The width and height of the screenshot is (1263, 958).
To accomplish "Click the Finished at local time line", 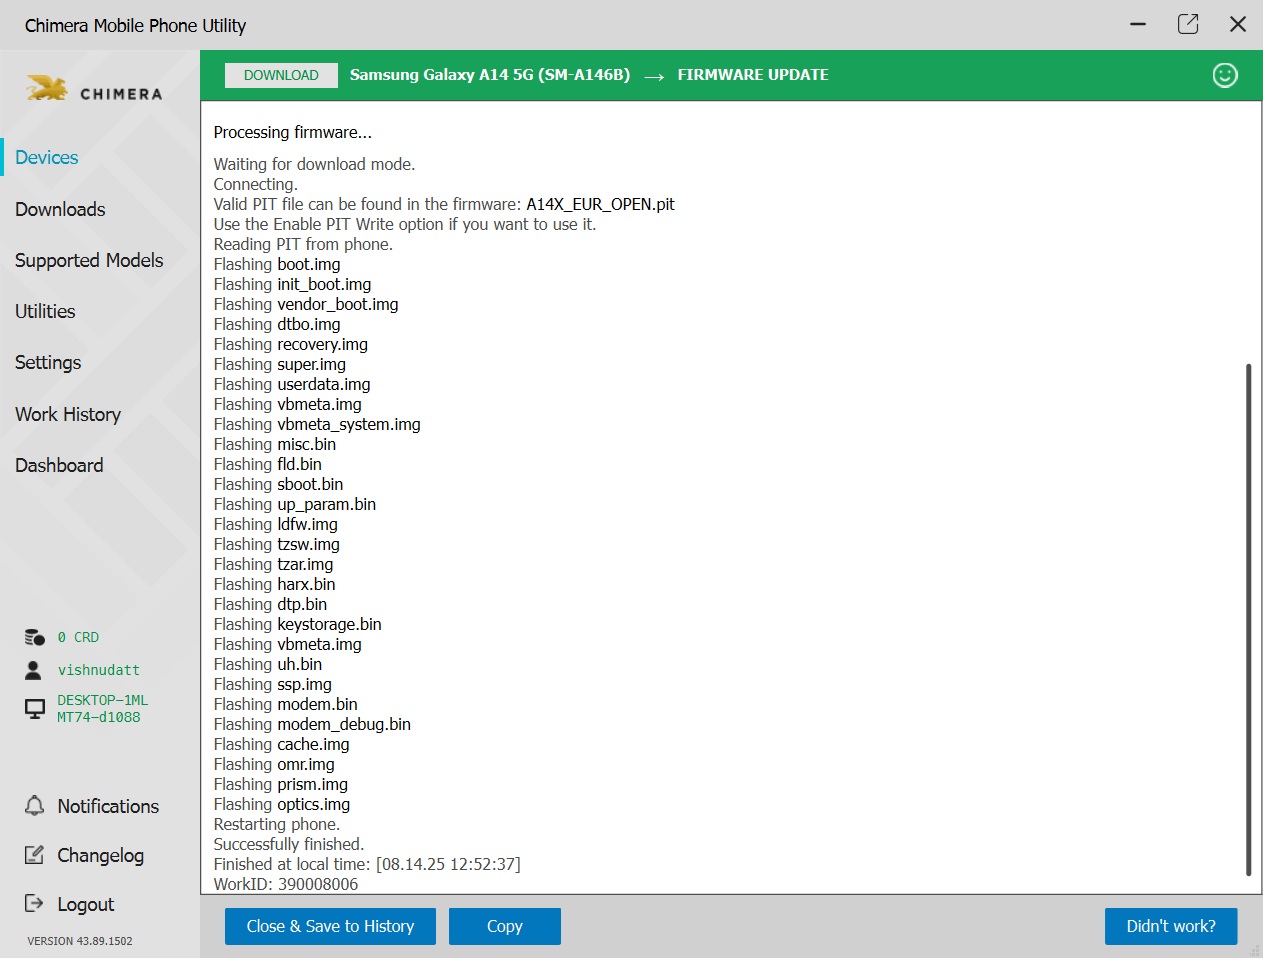I will [367, 864].
